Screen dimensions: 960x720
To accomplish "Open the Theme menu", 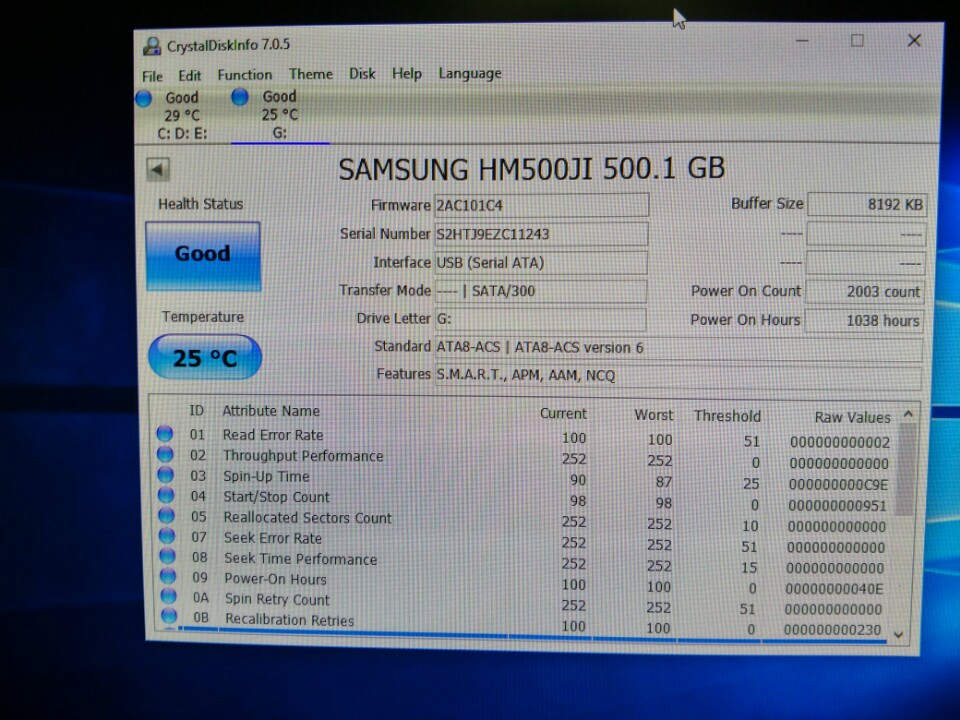I will [310, 74].
